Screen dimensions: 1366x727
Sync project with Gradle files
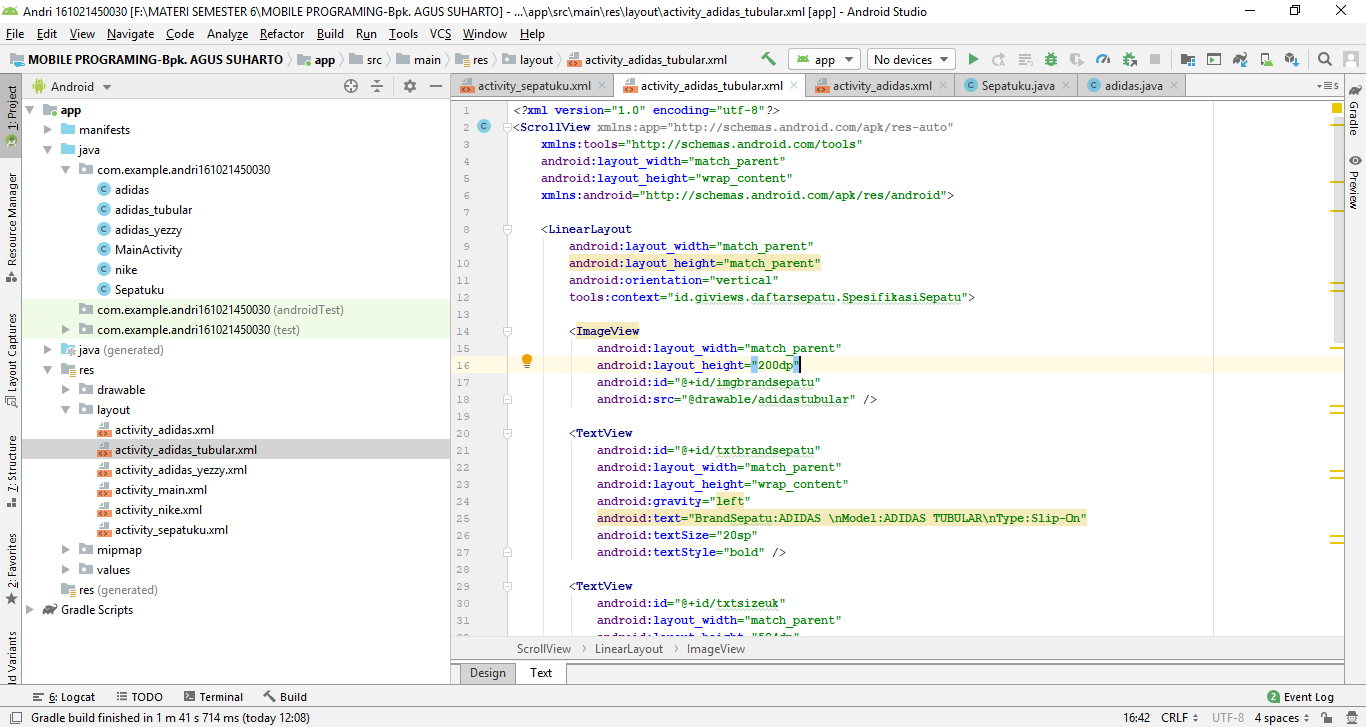pyautogui.click(x=1240, y=59)
